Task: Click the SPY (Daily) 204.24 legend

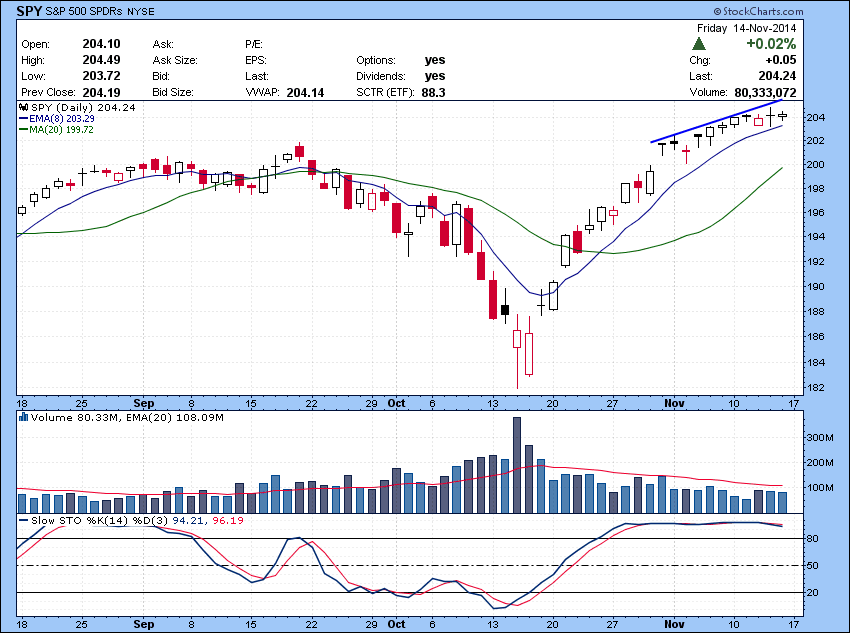Action: [83, 107]
